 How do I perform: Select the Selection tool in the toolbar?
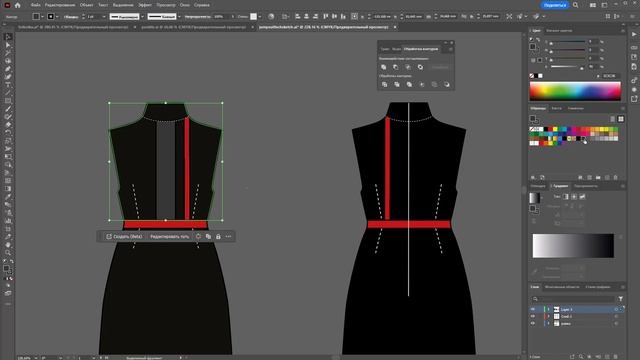(x=8, y=37)
